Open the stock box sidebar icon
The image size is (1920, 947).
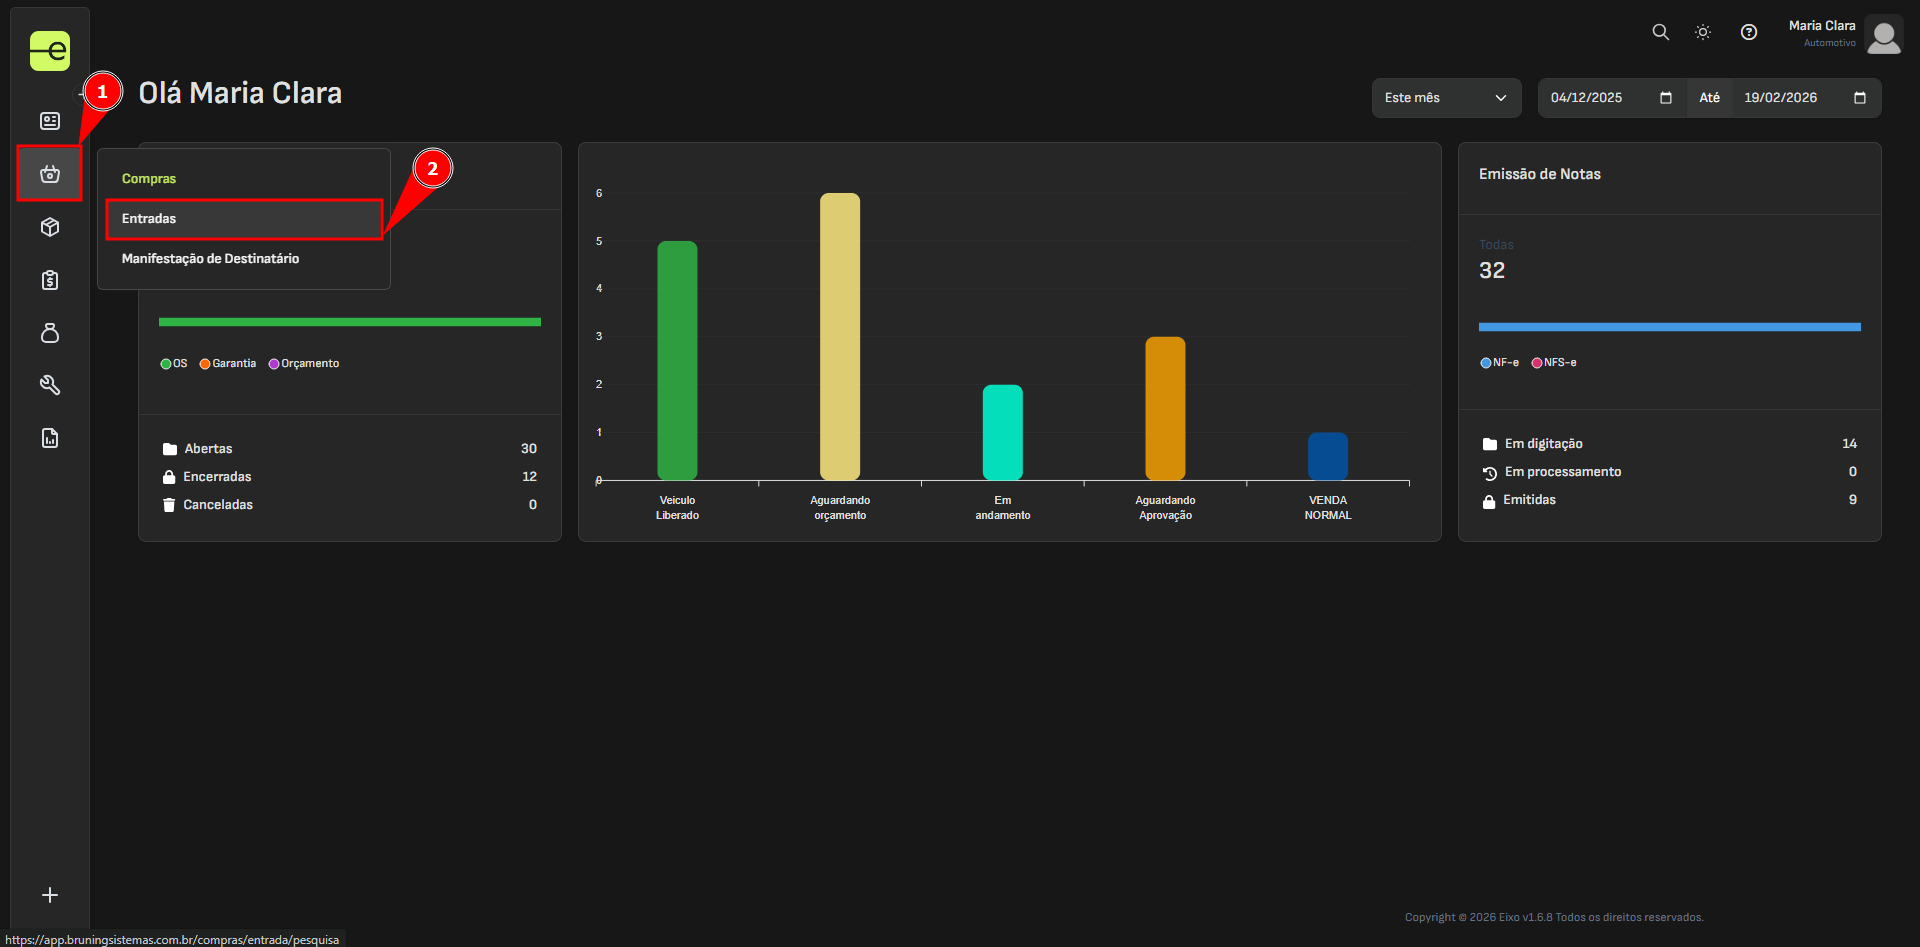[x=50, y=227]
